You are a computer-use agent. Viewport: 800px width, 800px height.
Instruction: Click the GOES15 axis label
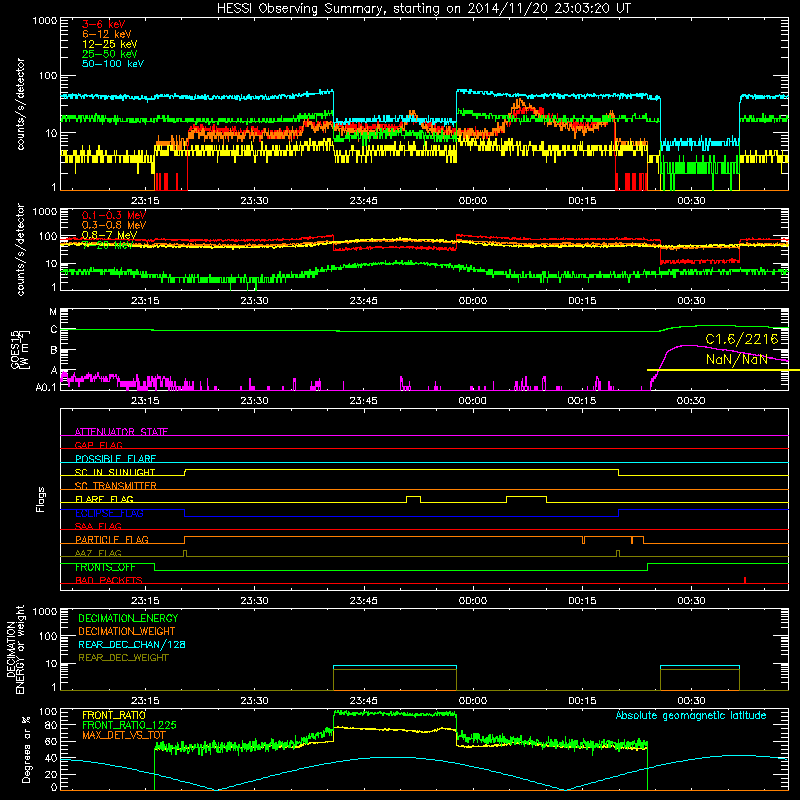click(x=19, y=349)
